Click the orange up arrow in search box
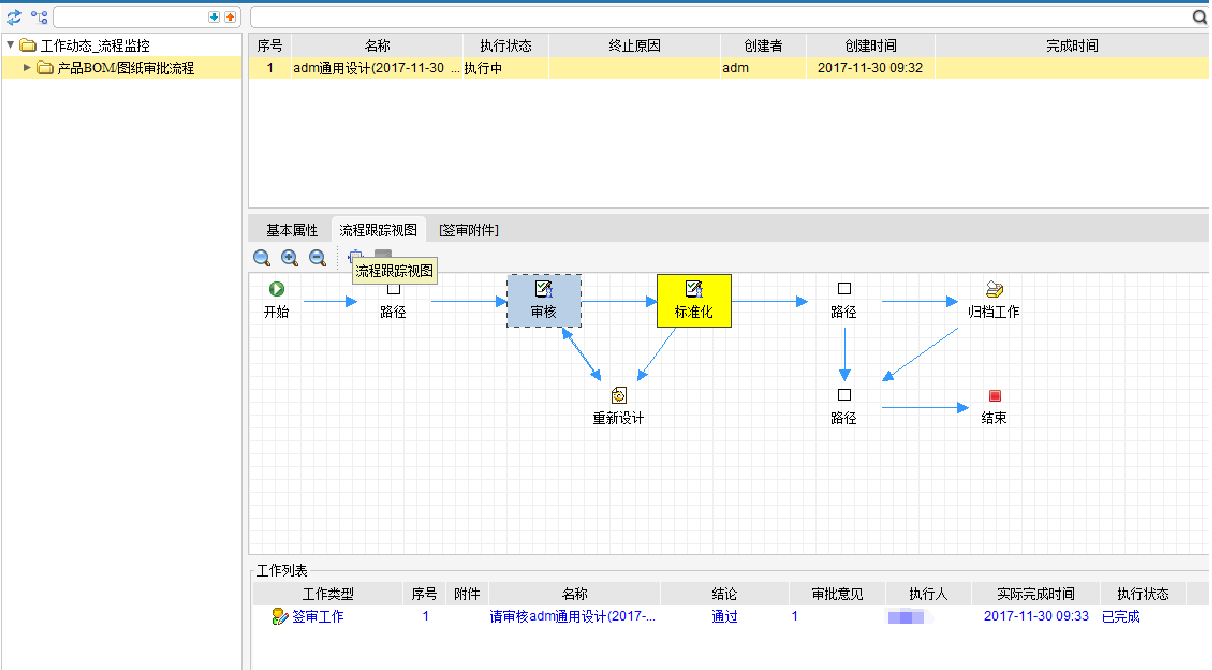1212x670 pixels. pyautogui.click(x=230, y=17)
